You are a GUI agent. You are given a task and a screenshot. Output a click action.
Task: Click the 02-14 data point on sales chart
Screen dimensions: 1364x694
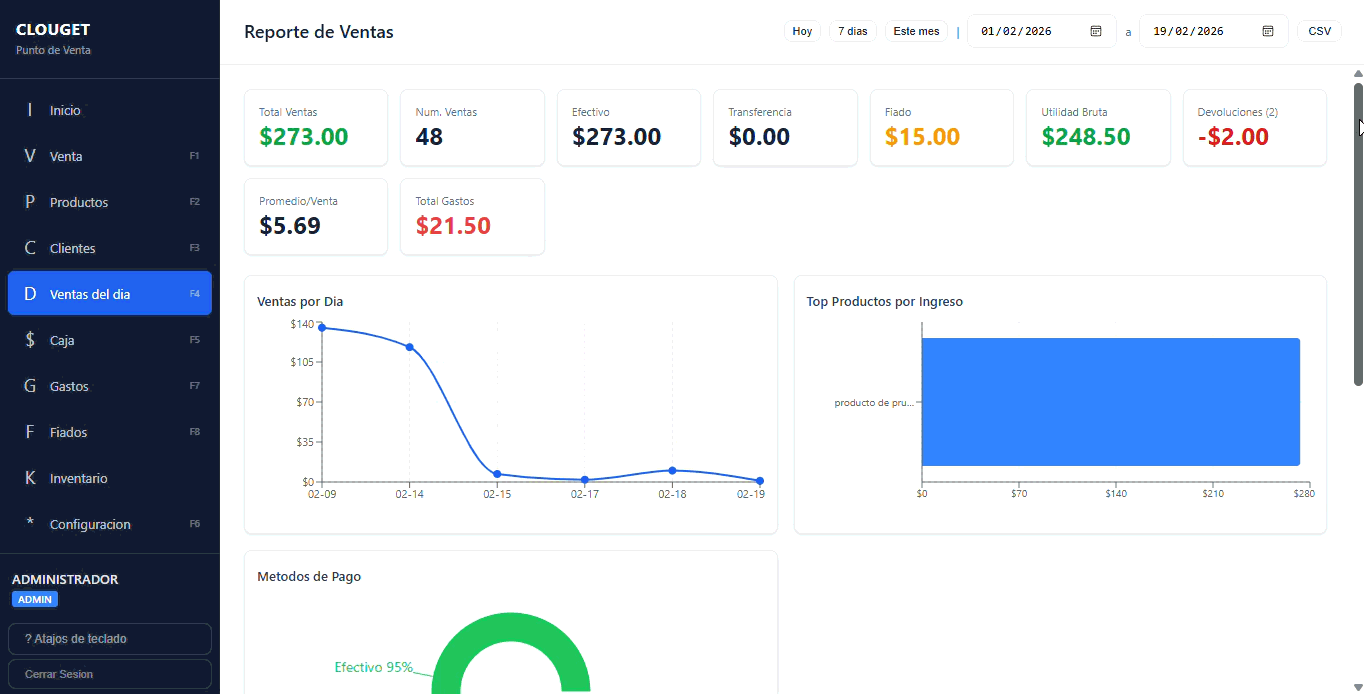[x=410, y=347]
